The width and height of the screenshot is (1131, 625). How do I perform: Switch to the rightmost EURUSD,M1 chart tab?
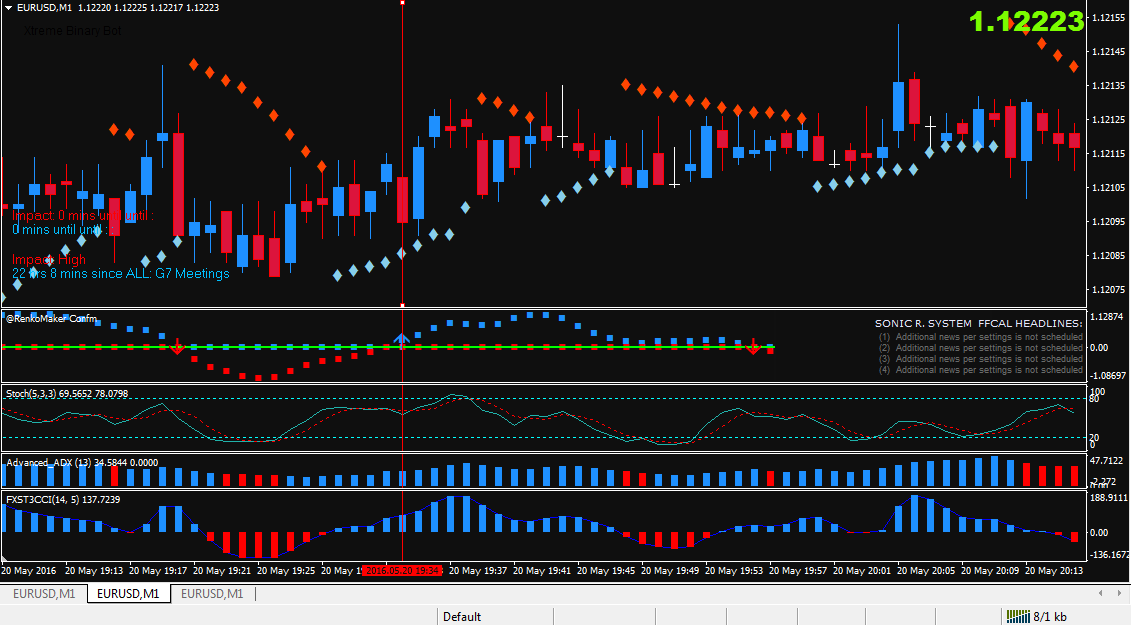tap(212, 594)
